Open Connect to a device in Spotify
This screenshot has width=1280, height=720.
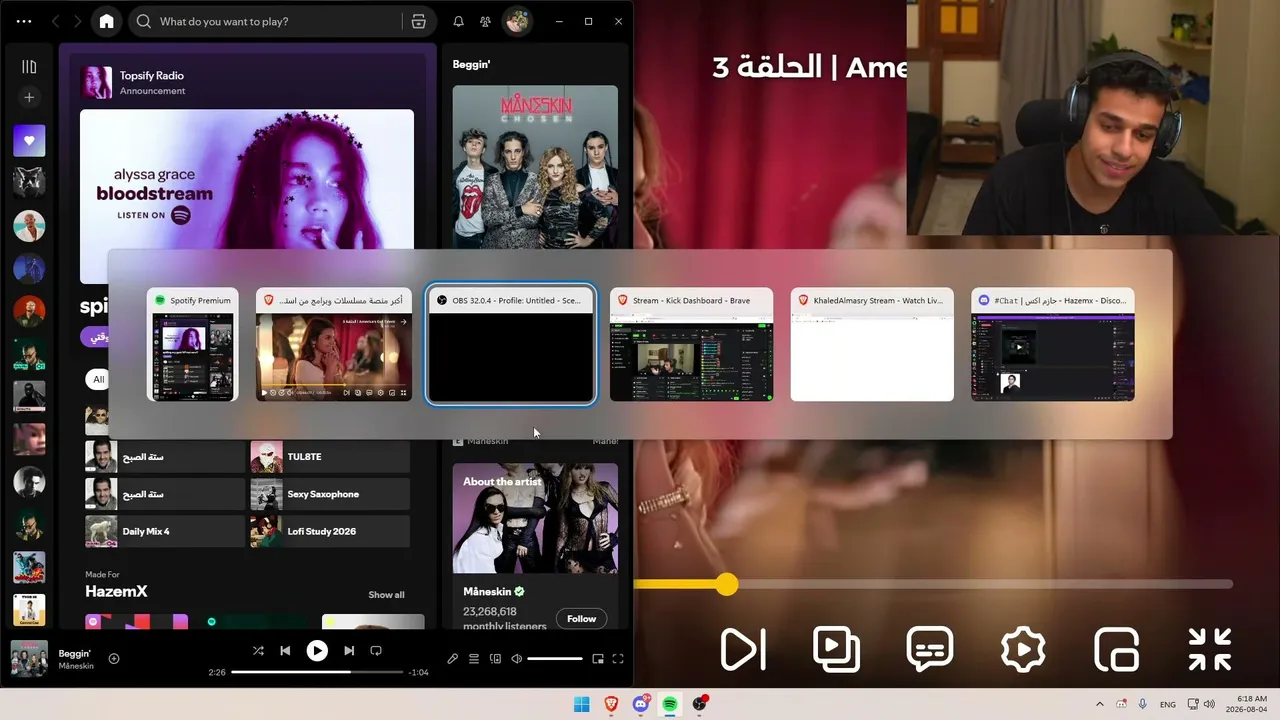pyautogui.click(x=495, y=659)
